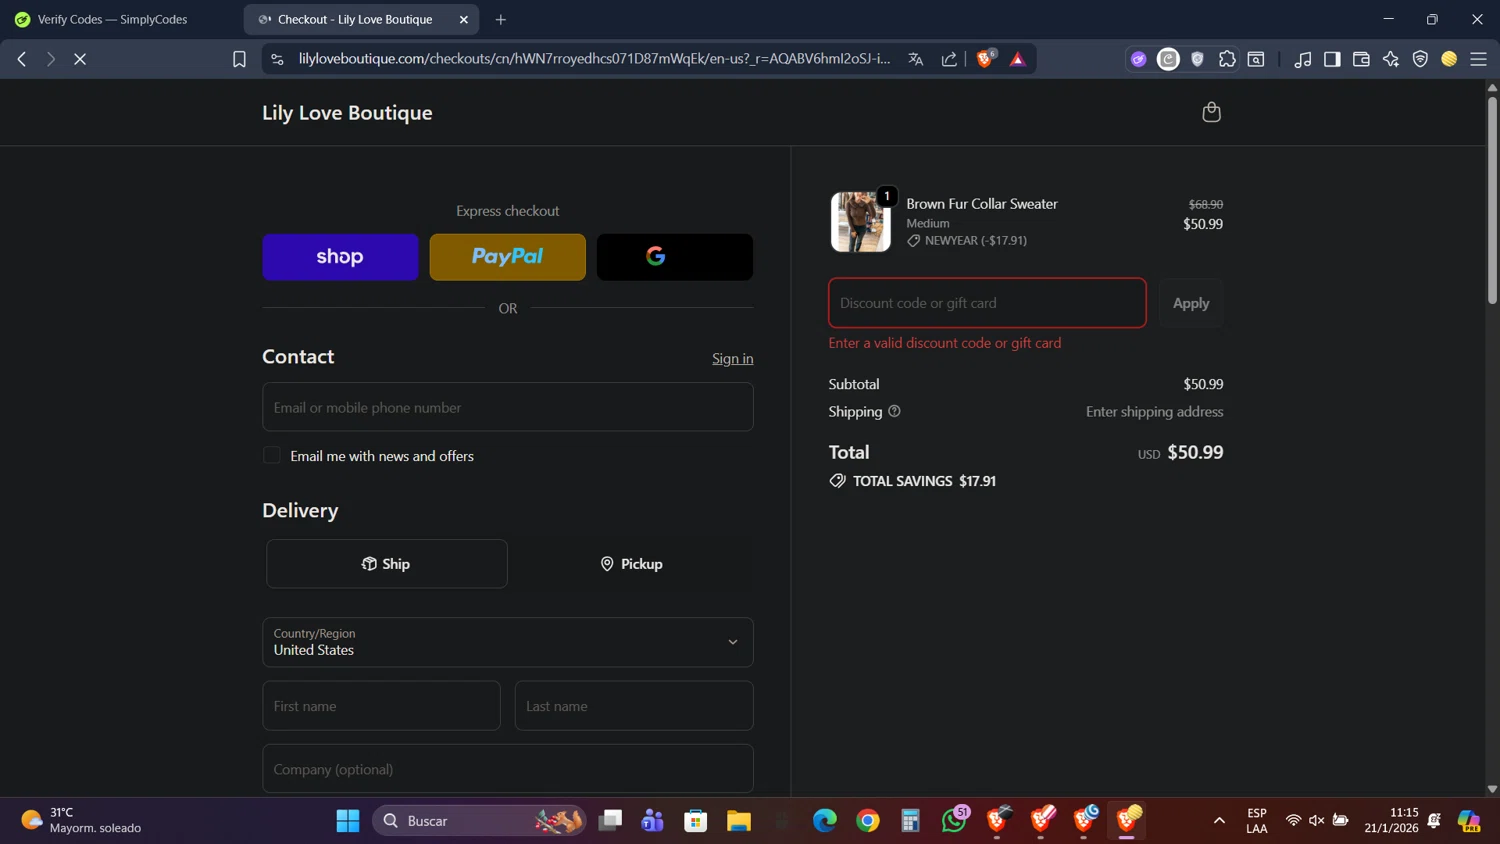View site information icon in address bar
The height and width of the screenshot is (844, 1500).
point(277,59)
